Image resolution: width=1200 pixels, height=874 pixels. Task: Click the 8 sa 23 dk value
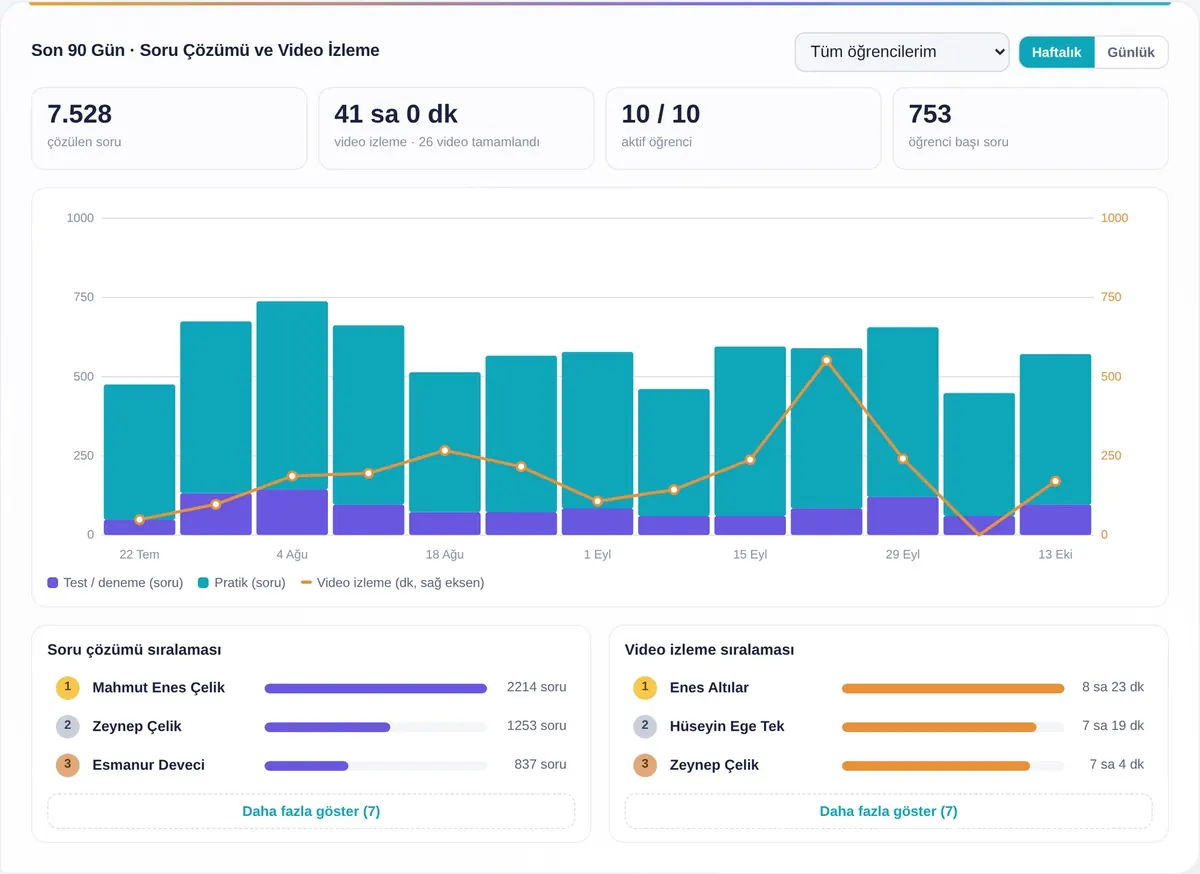[1113, 688]
